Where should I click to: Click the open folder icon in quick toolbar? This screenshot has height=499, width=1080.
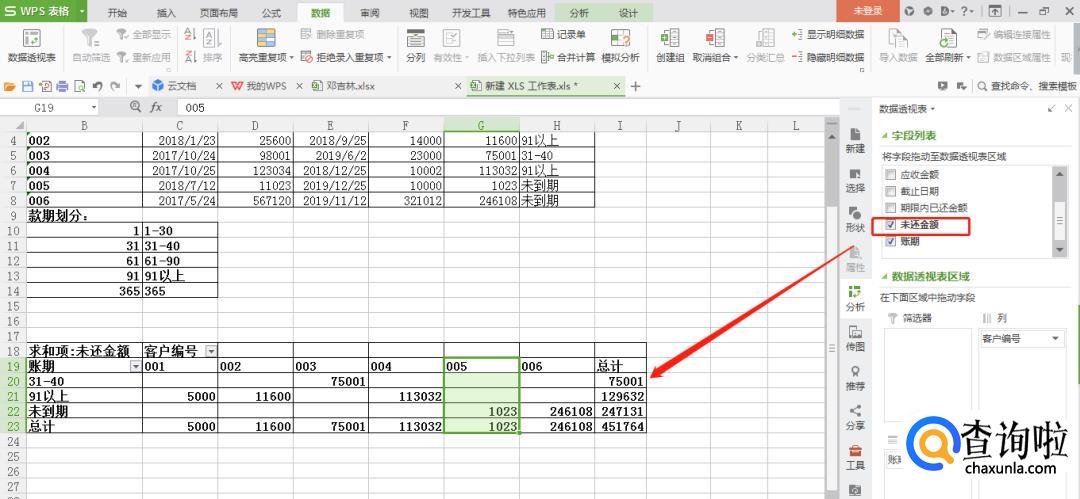[x=10, y=86]
